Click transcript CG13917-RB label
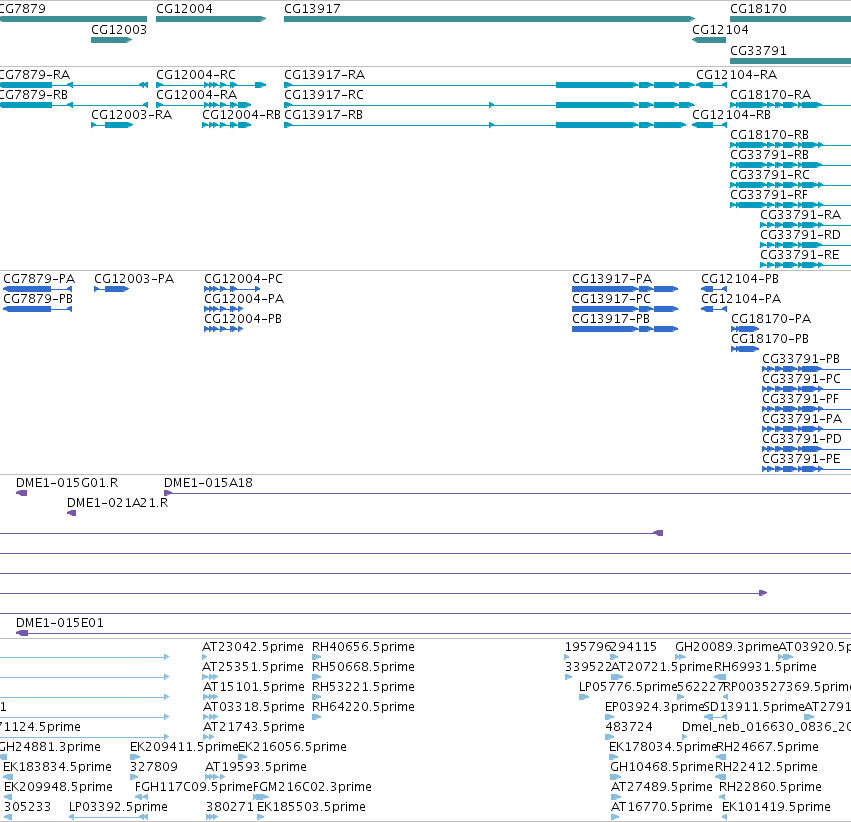This screenshot has height=822, width=851. click(323, 115)
